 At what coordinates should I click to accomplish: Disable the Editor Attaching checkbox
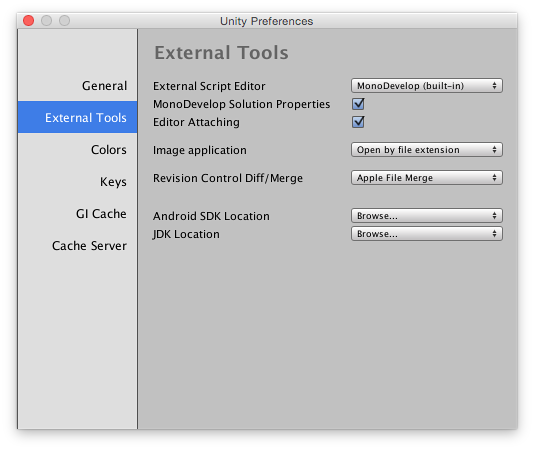[358, 122]
